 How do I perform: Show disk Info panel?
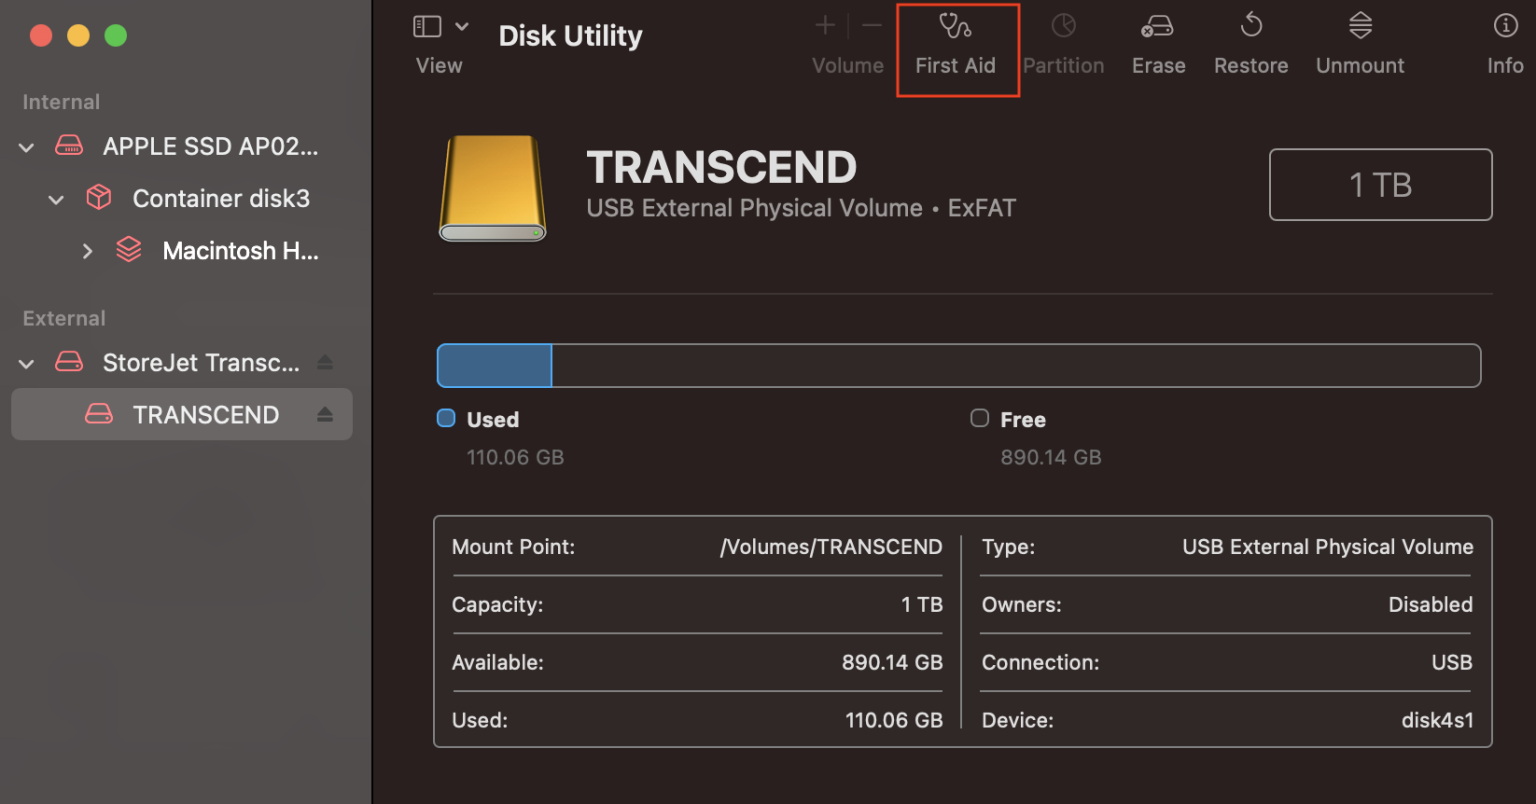coord(1504,45)
